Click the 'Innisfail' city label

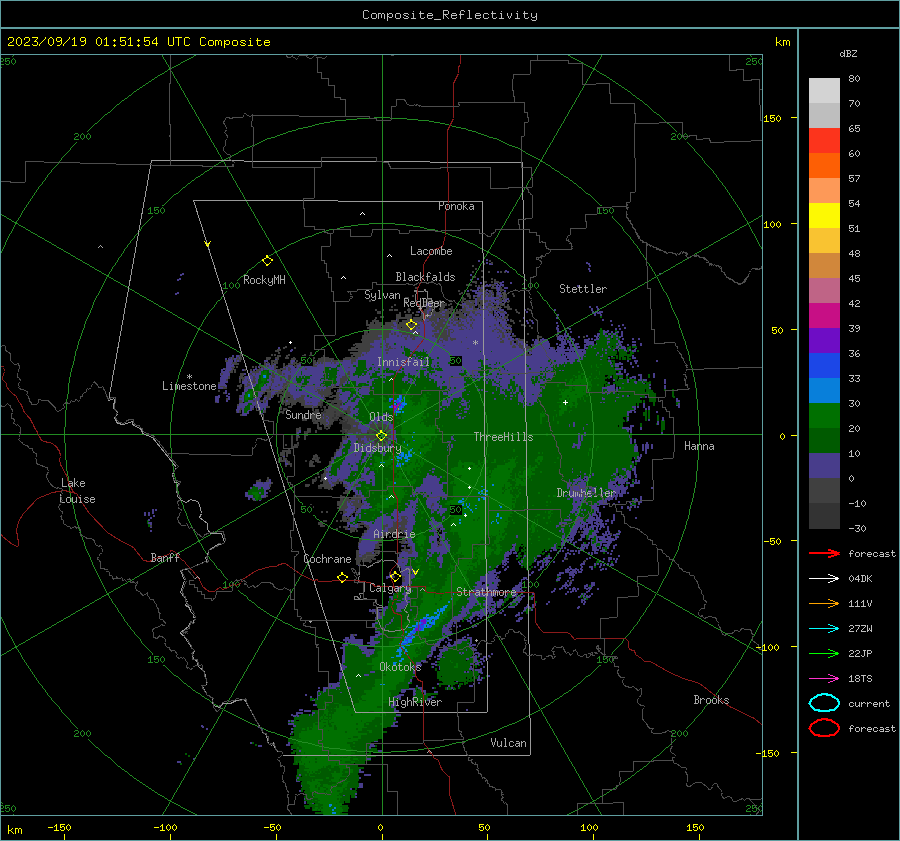(403, 362)
